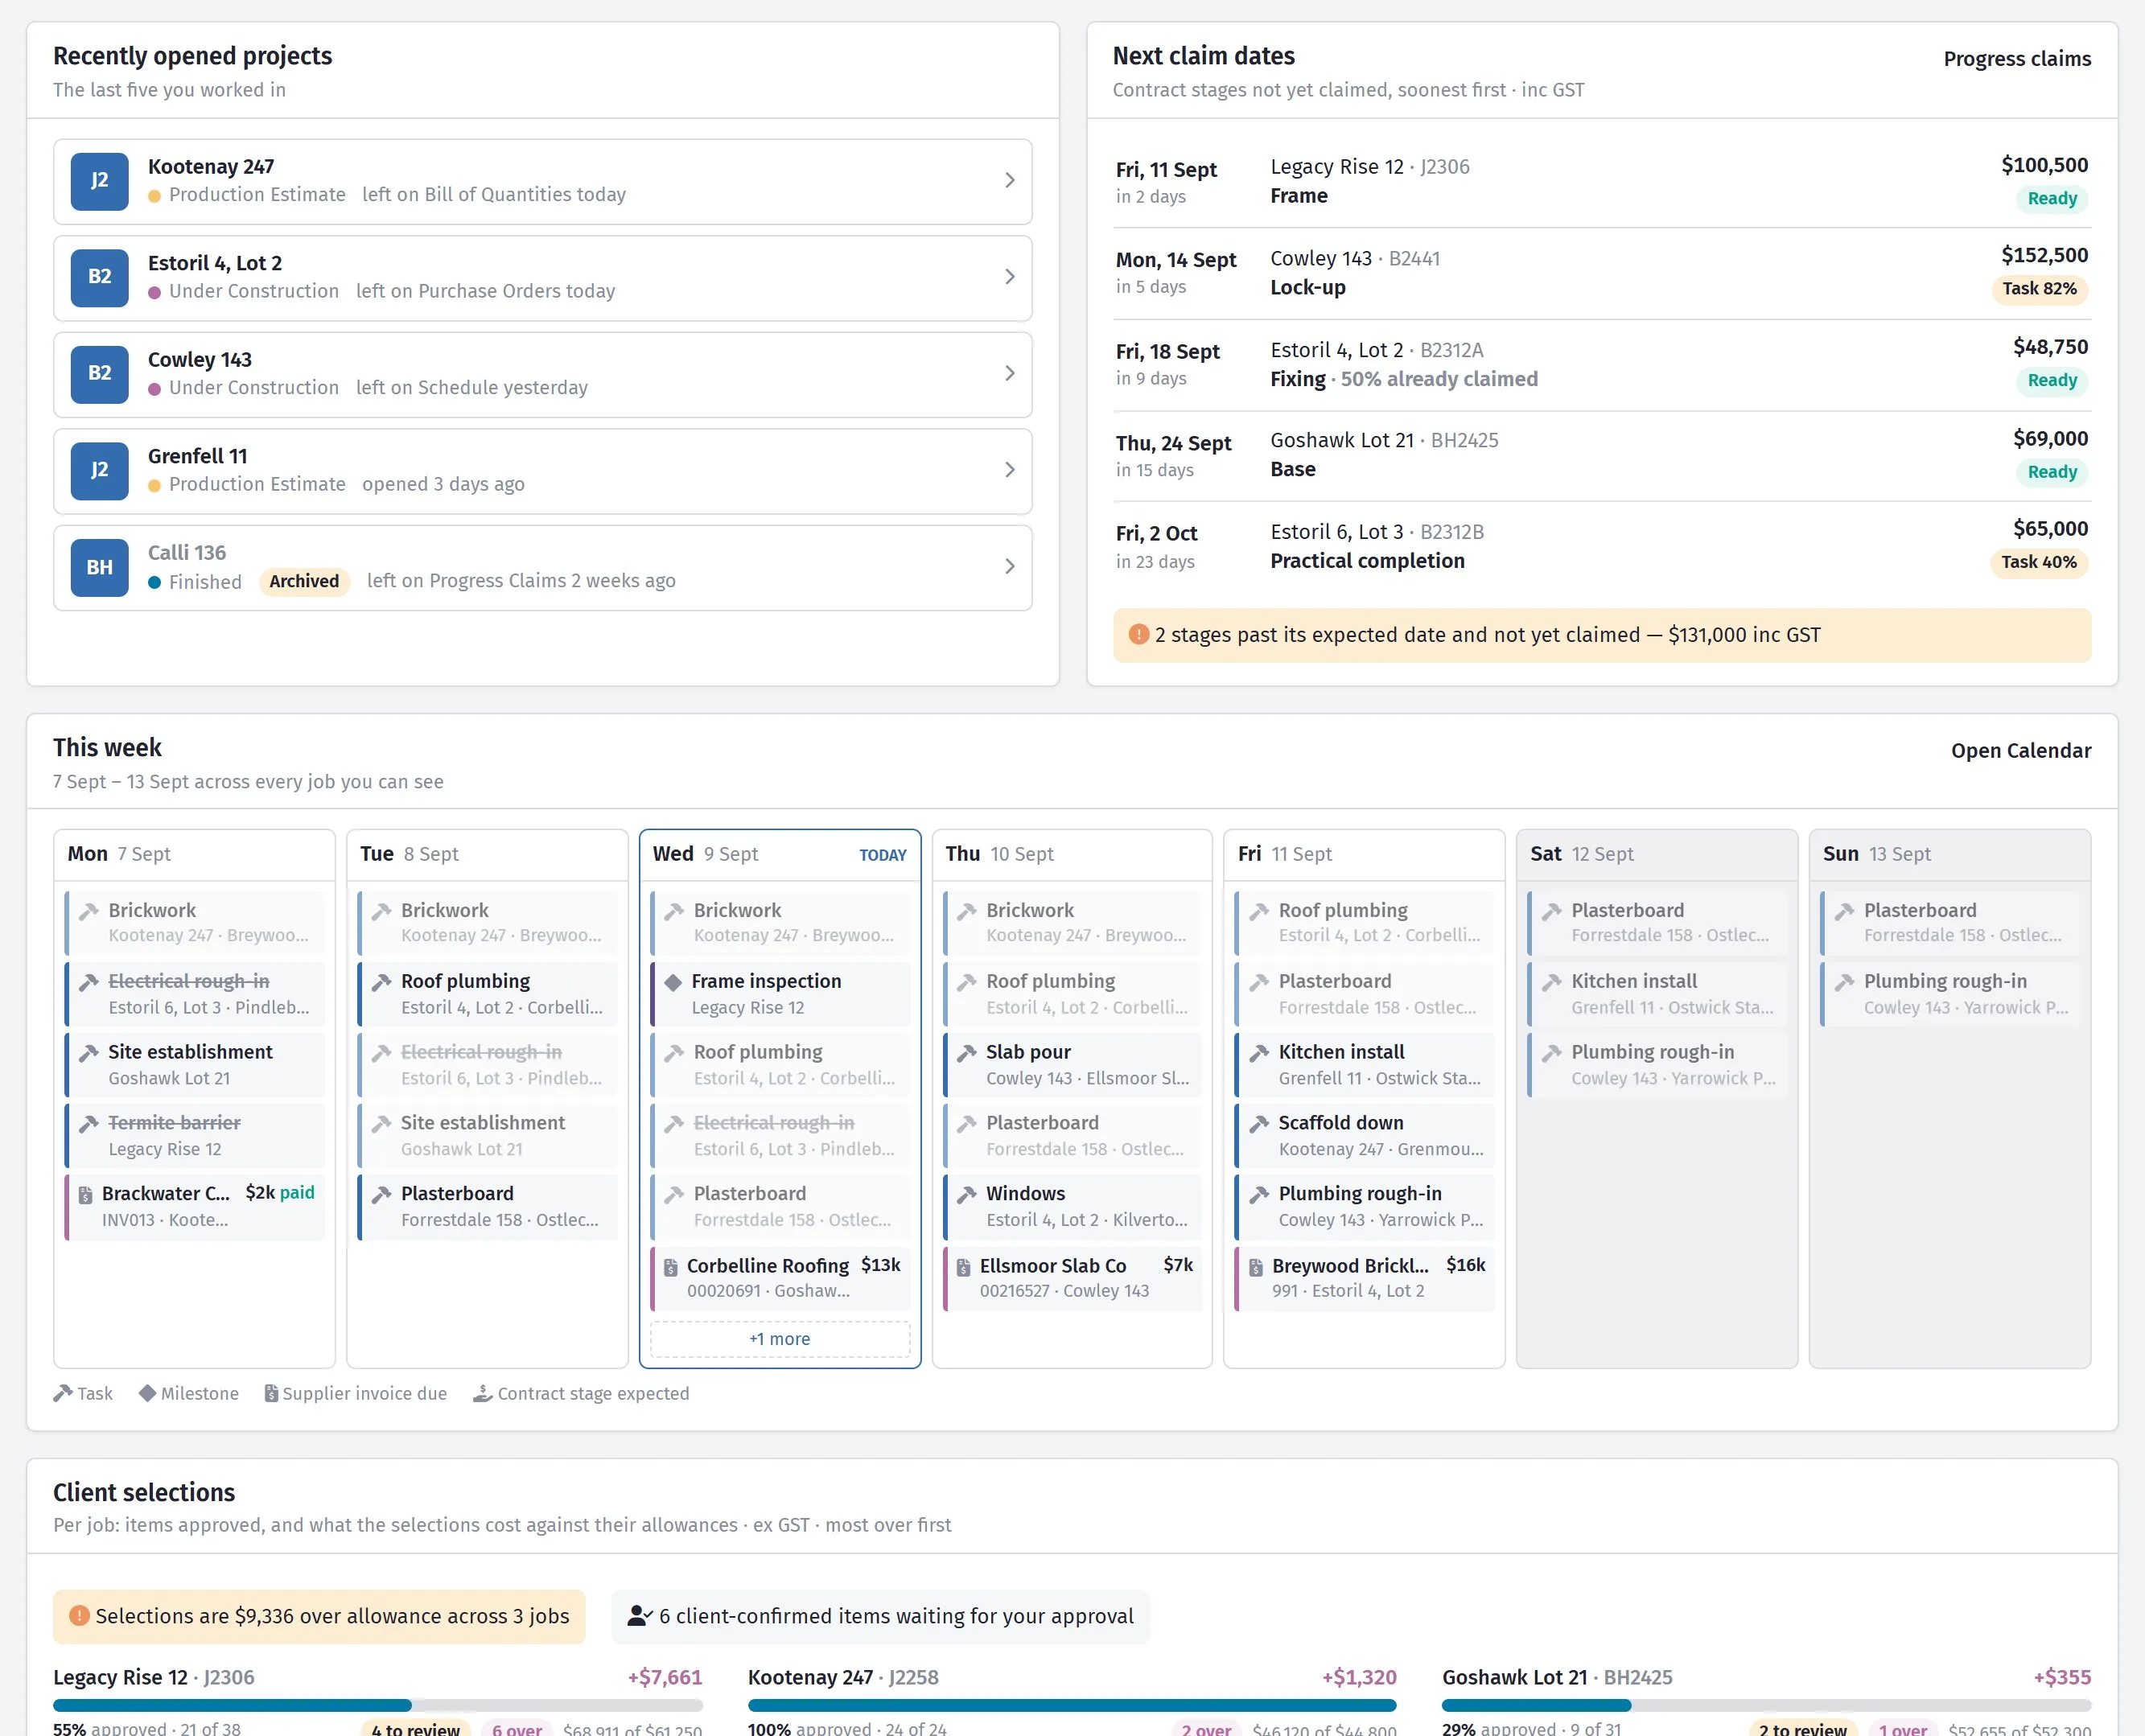Open the Progress claims link
Screen dimensions: 2145x1736
[x=2017, y=59]
